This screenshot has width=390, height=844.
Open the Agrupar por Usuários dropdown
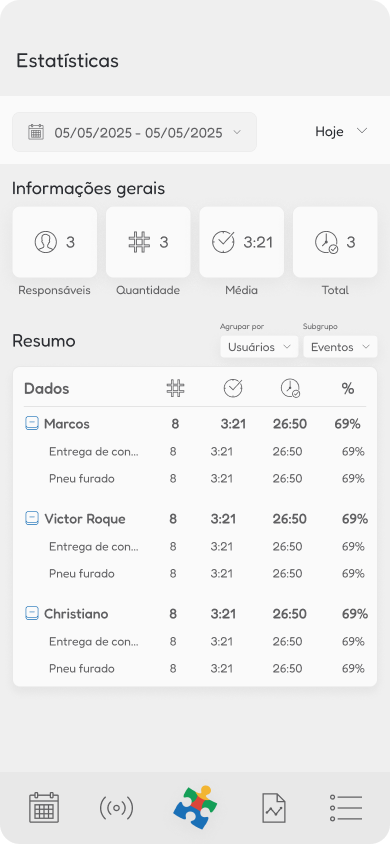tap(259, 347)
